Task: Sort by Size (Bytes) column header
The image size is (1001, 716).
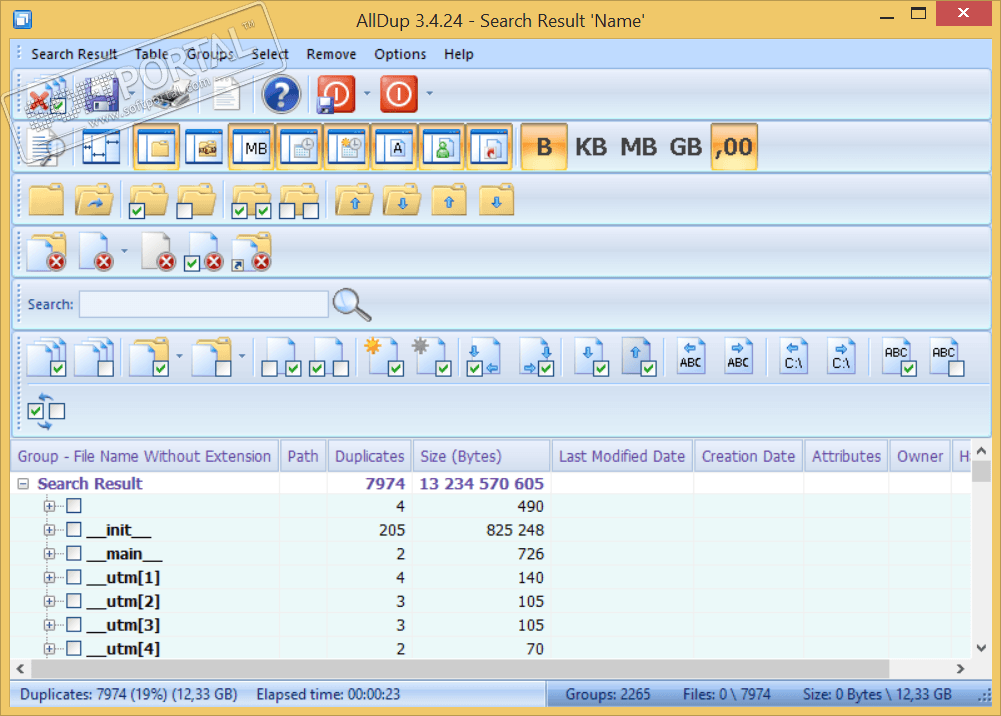Action: click(x=460, y=456)
